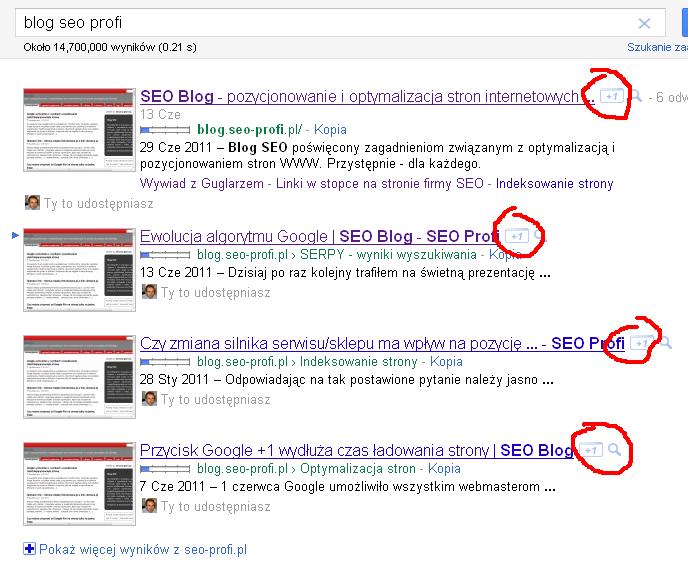Open the preview magnifier for the Ewolucja algorytmu Google result
The width and height of the screenshot is (688, 563).
539,236
